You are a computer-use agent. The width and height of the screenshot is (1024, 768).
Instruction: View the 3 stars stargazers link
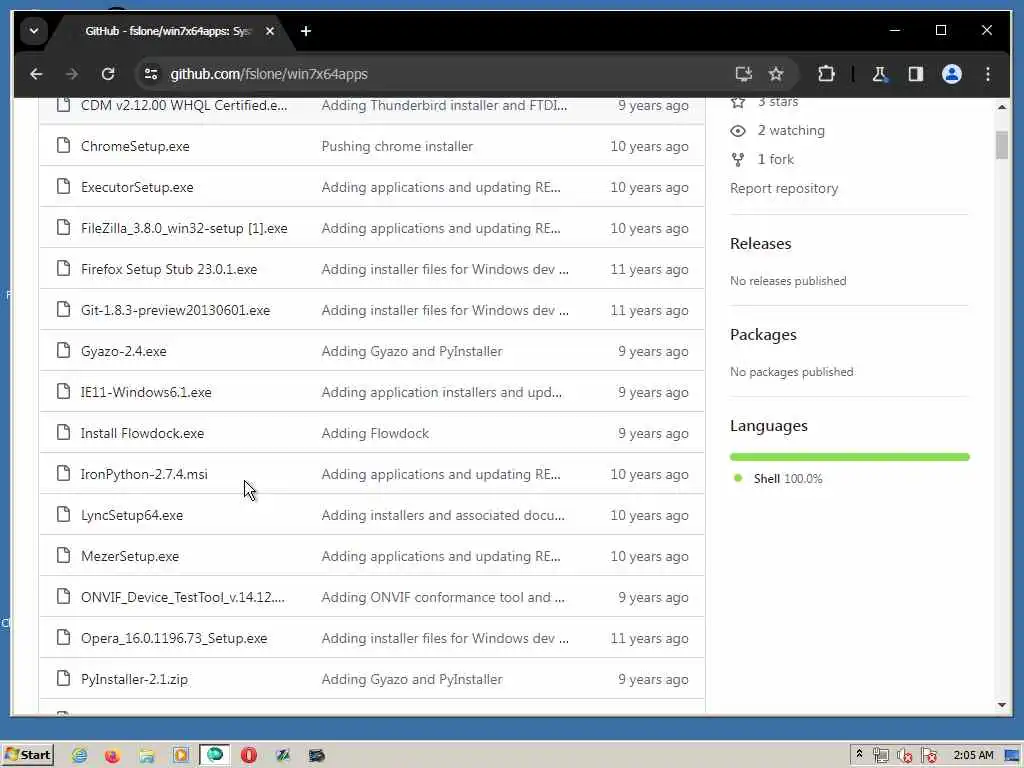tap(765, 103)
